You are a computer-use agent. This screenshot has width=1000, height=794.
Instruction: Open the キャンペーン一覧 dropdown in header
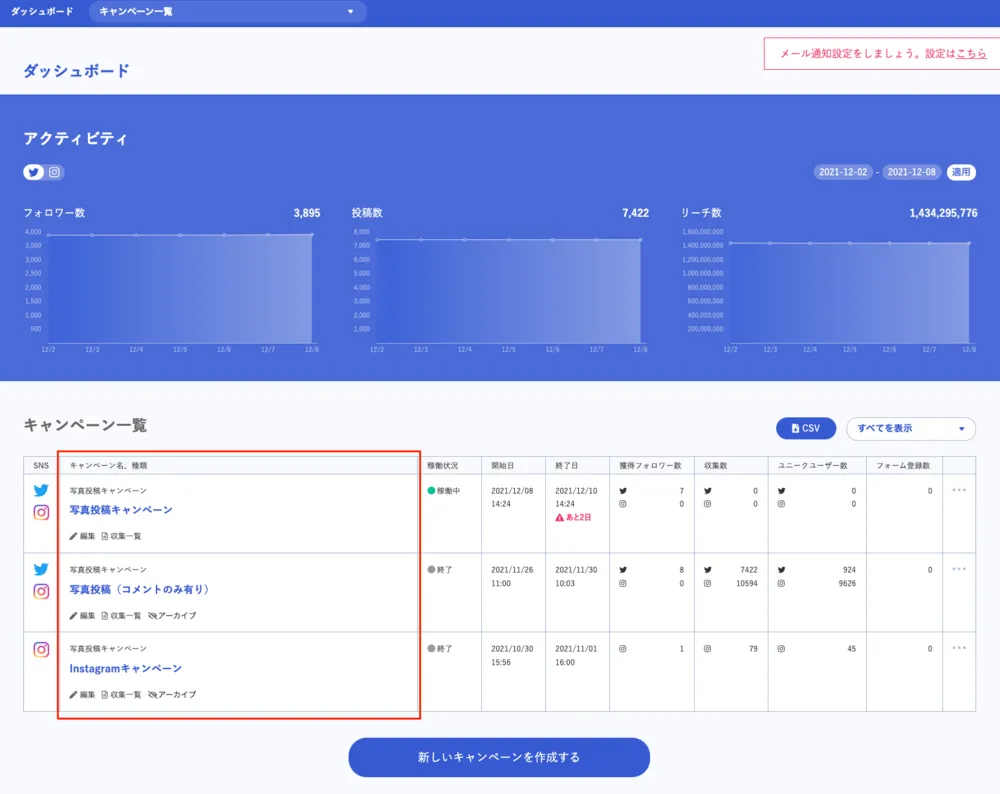(227, 12)
